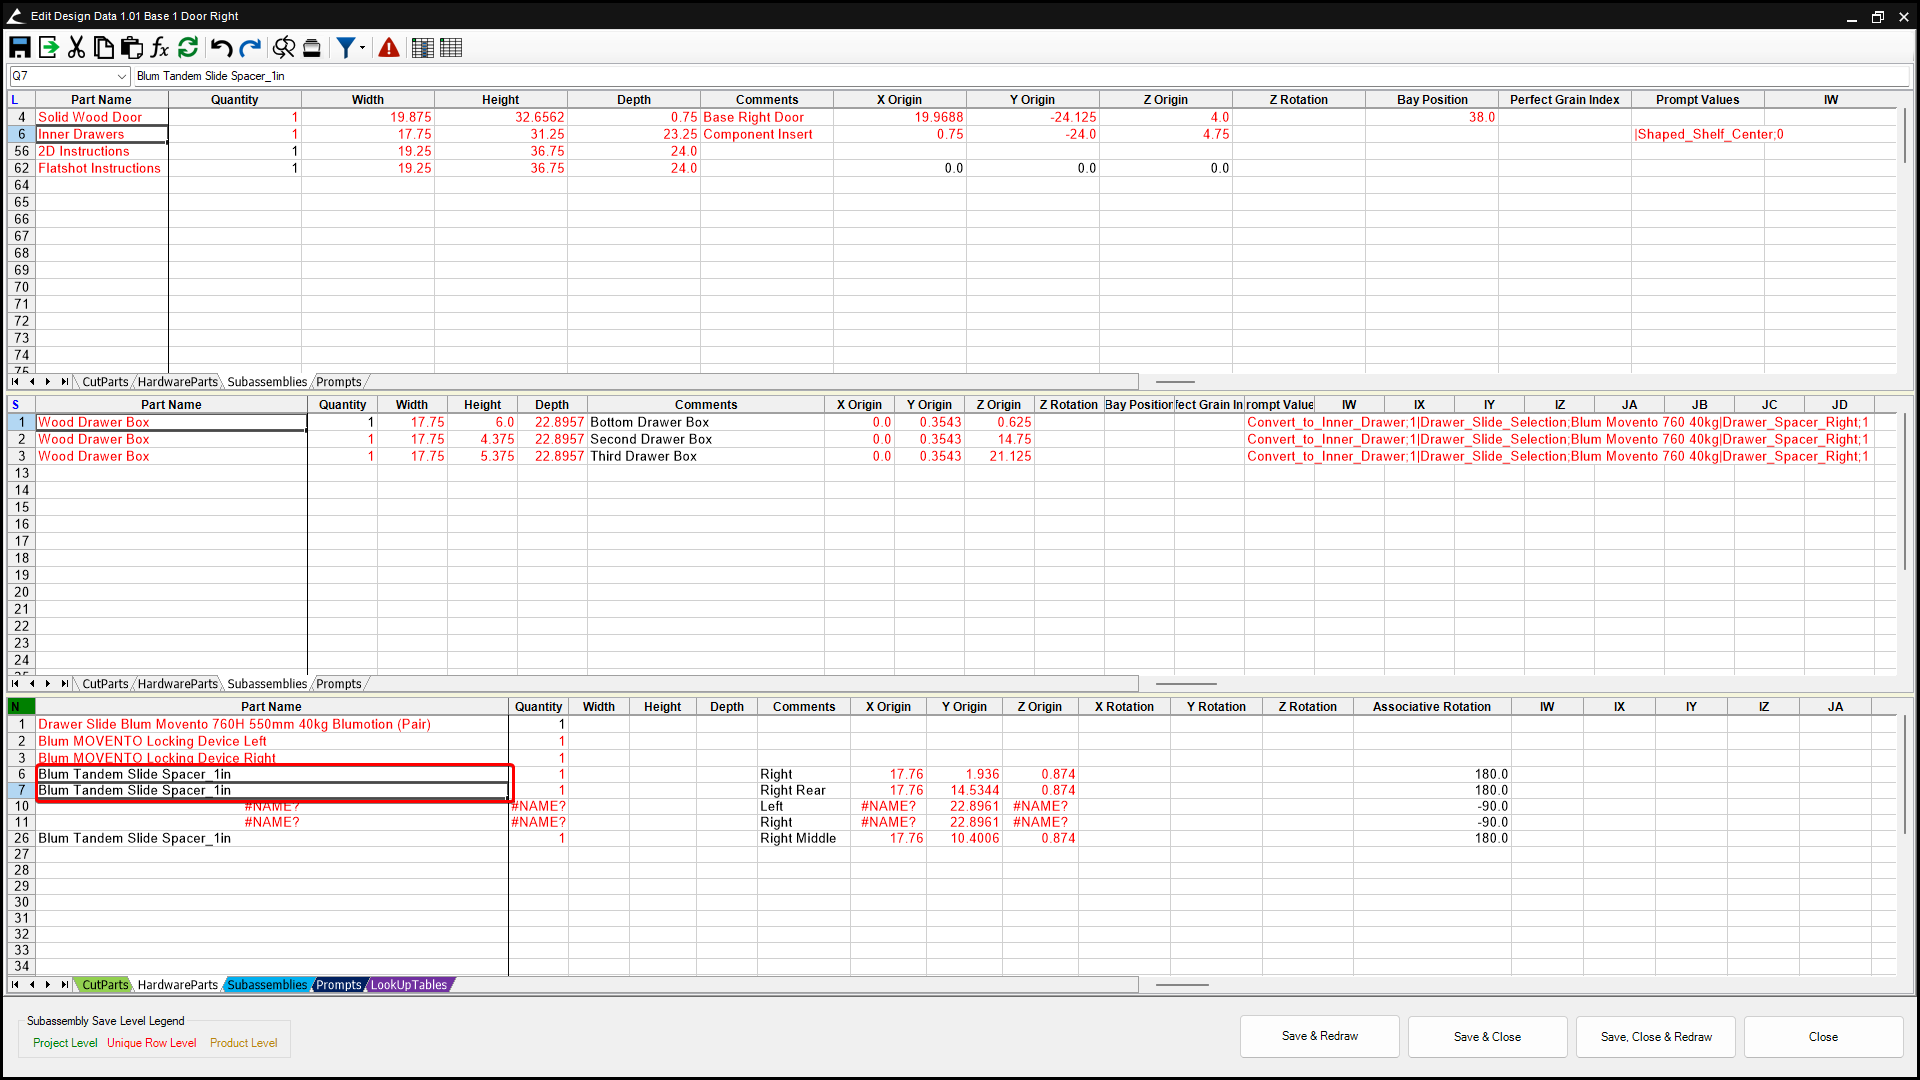Click the red warning triangle icon
The height and width of the screenshot is (1080, 1920).
tap(389, 47)
